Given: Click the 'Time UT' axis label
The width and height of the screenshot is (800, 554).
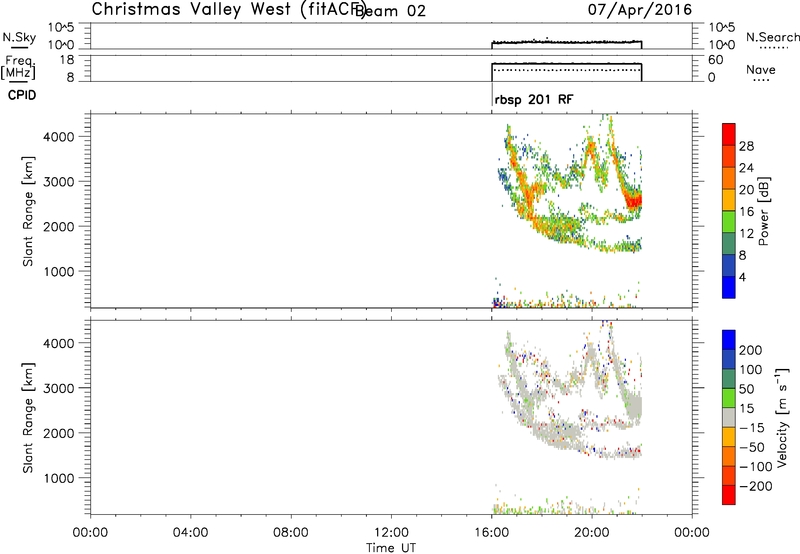Looking at the screenshot, I should pyautogui.click(x=391, y=548).
